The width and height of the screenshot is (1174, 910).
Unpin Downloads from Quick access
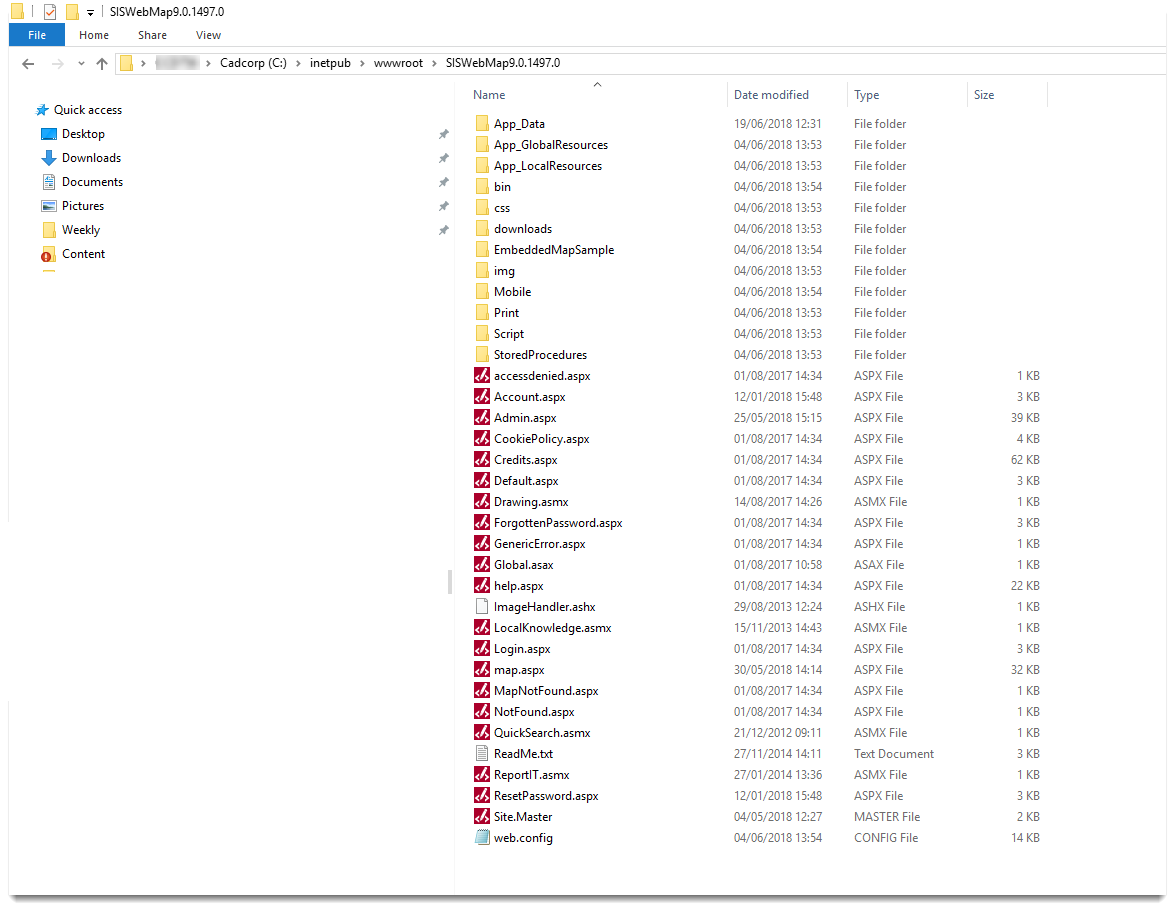coord(444,158)
